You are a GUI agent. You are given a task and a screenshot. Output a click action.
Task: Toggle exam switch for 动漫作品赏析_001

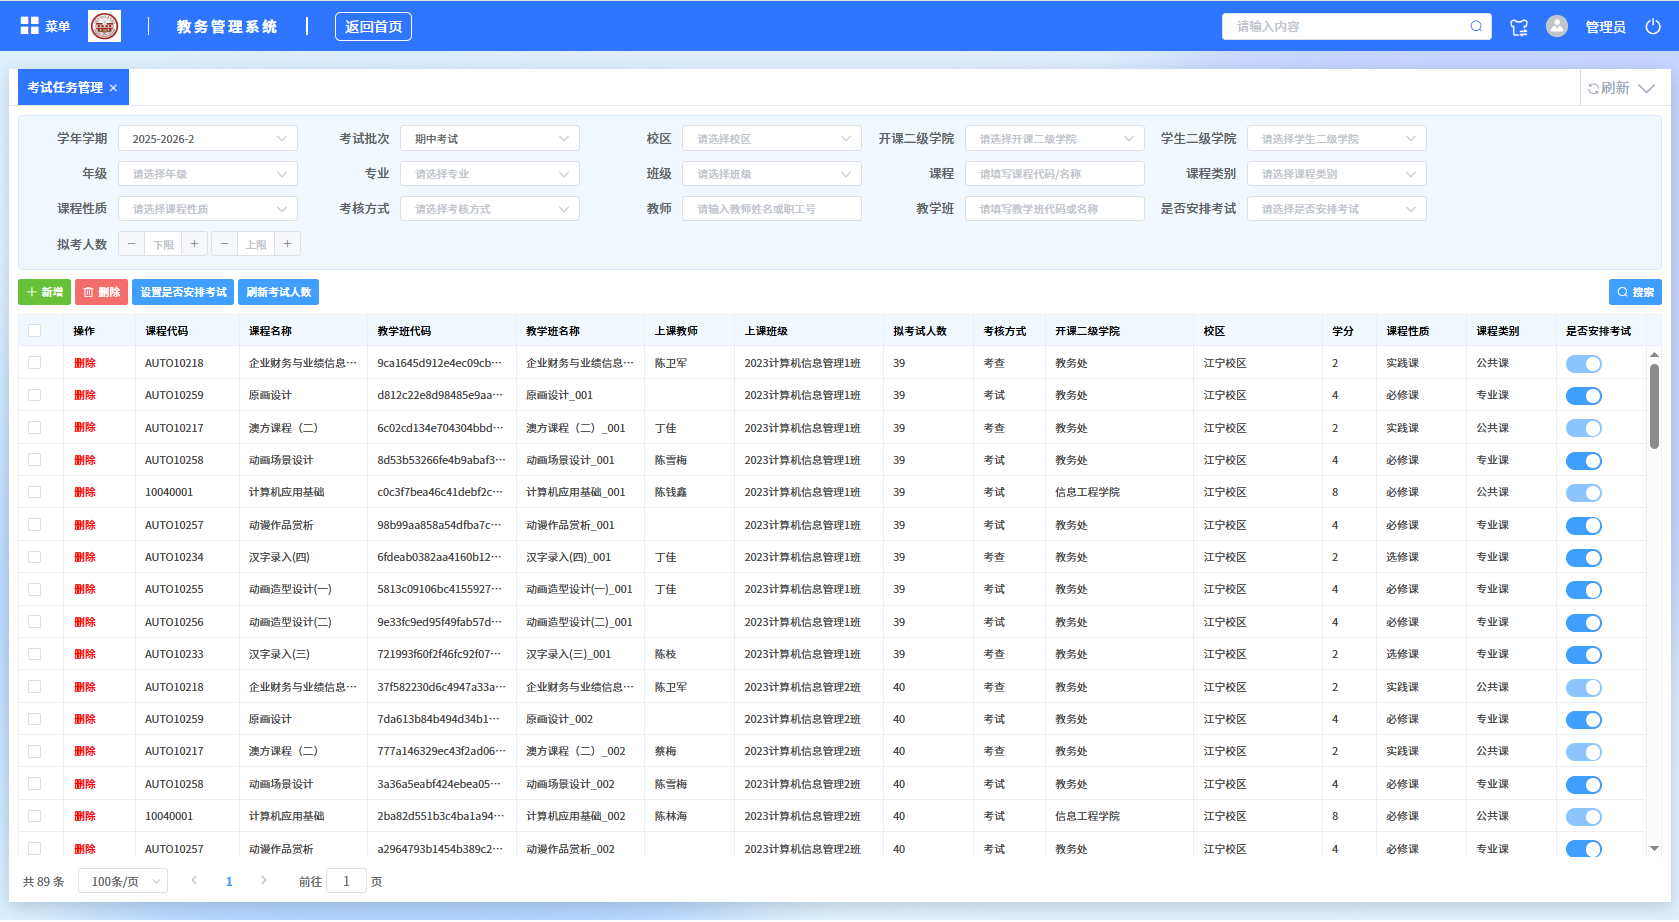click(x=1584, y=525)
